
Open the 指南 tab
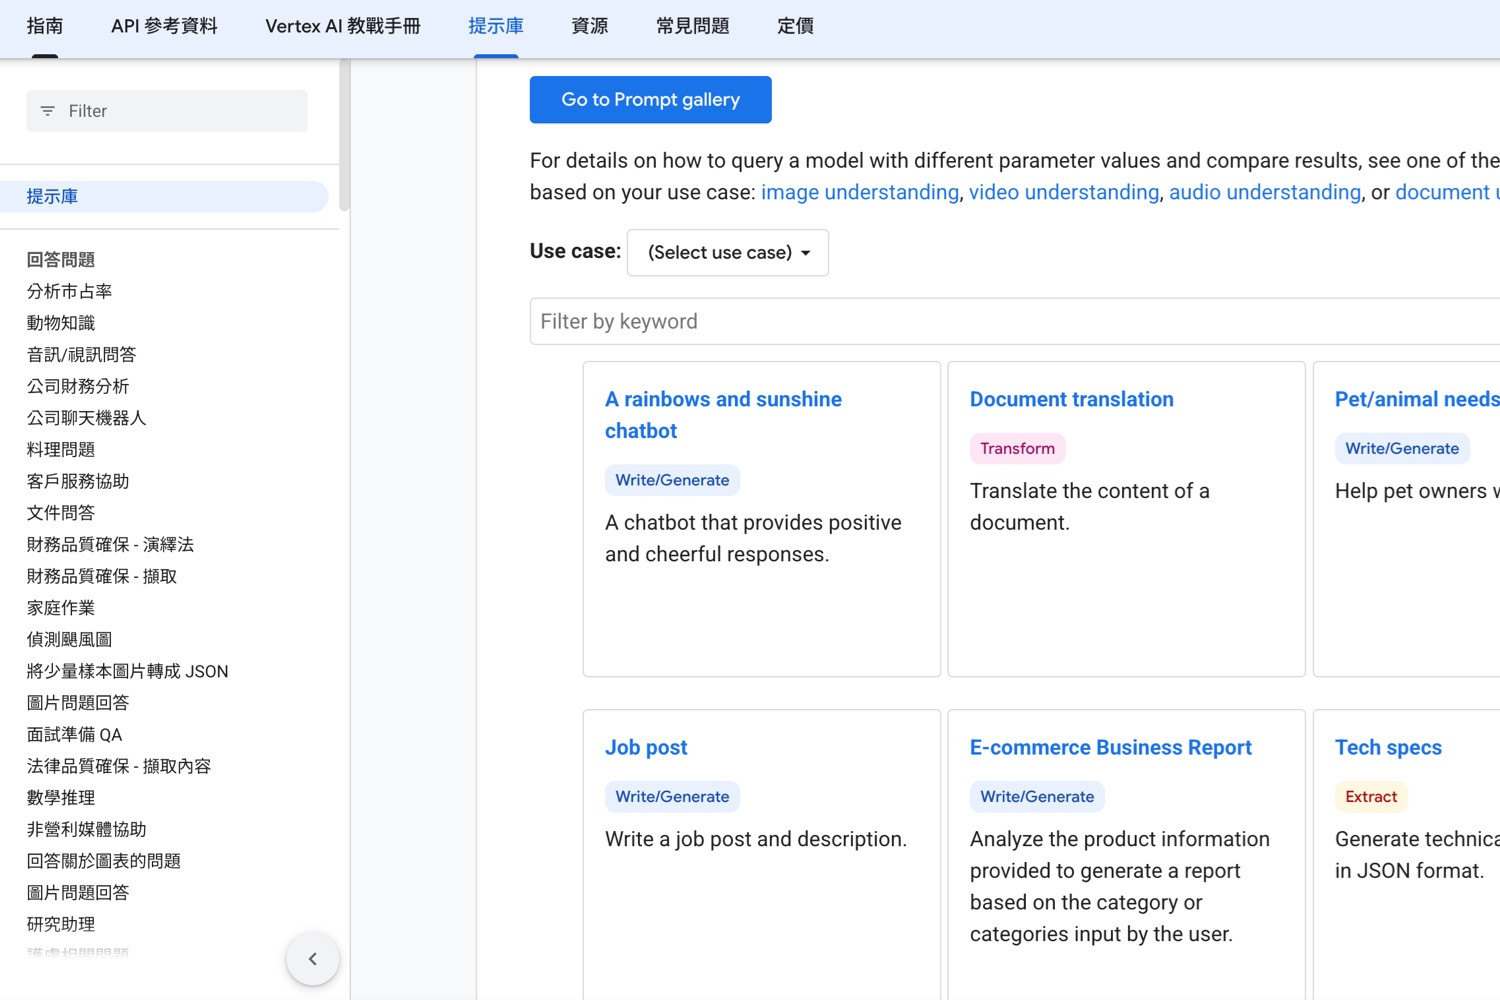(44, 26)
